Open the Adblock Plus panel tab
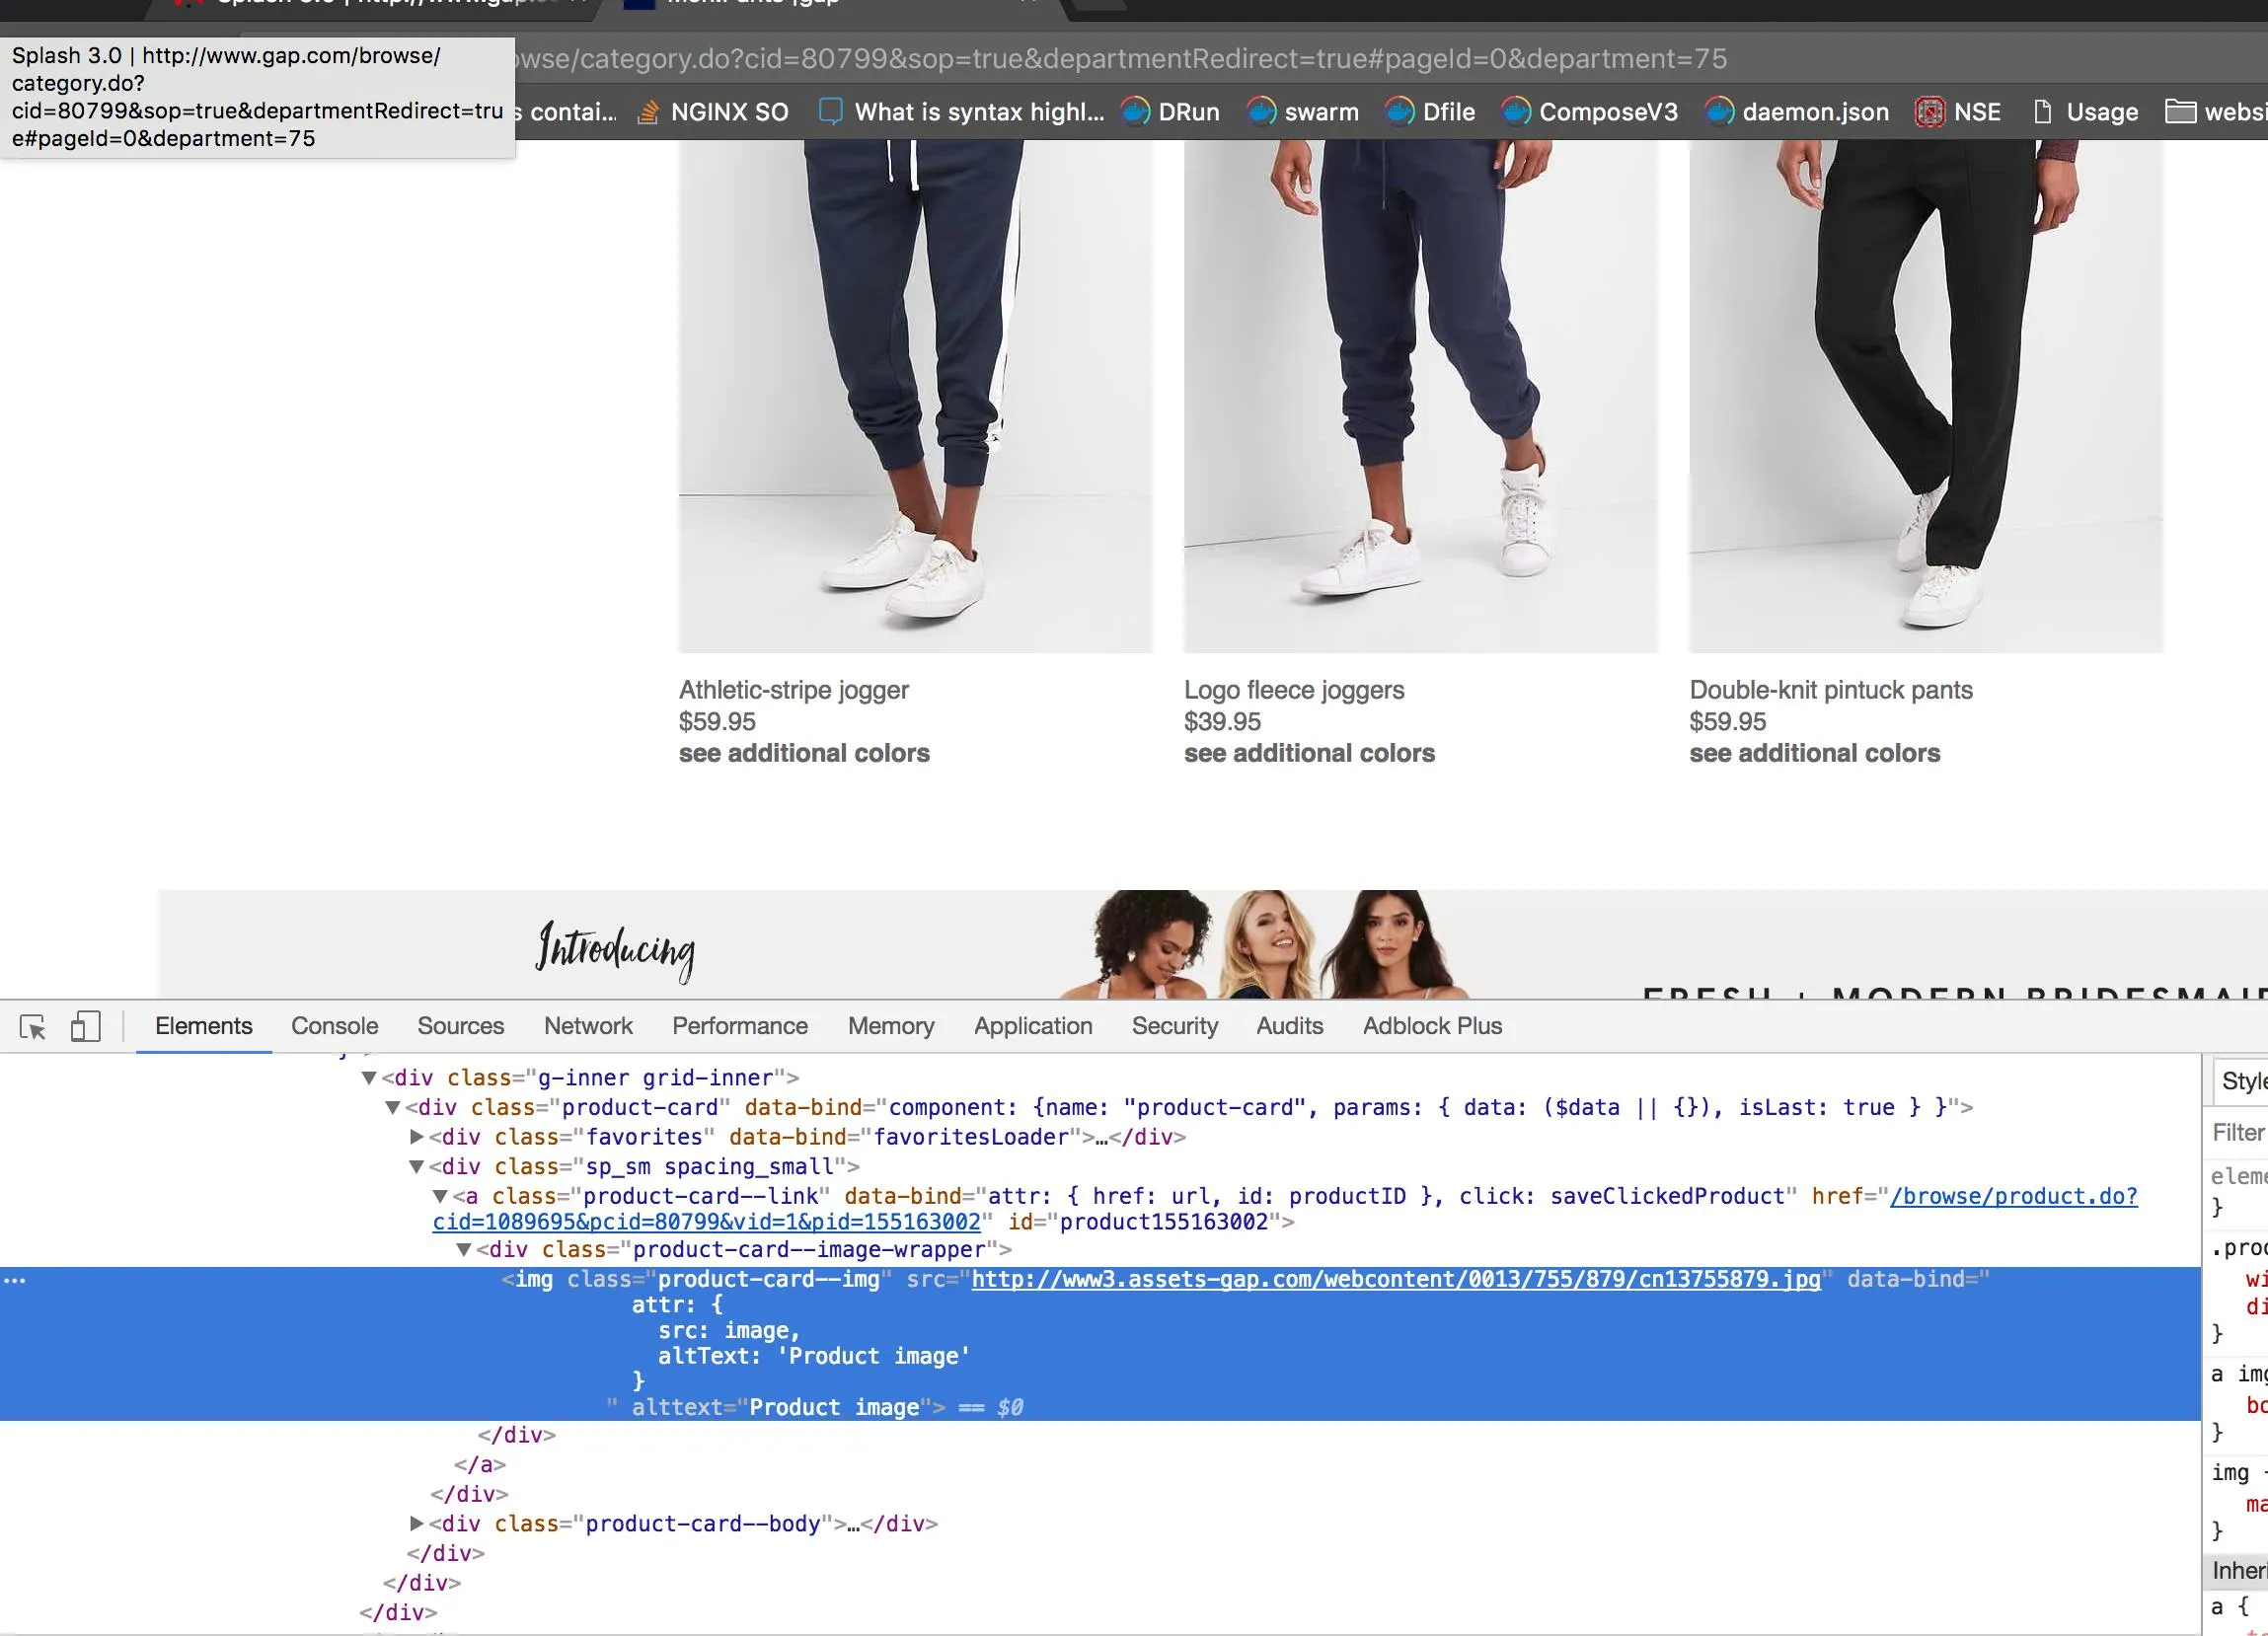 (1431, 1026)
